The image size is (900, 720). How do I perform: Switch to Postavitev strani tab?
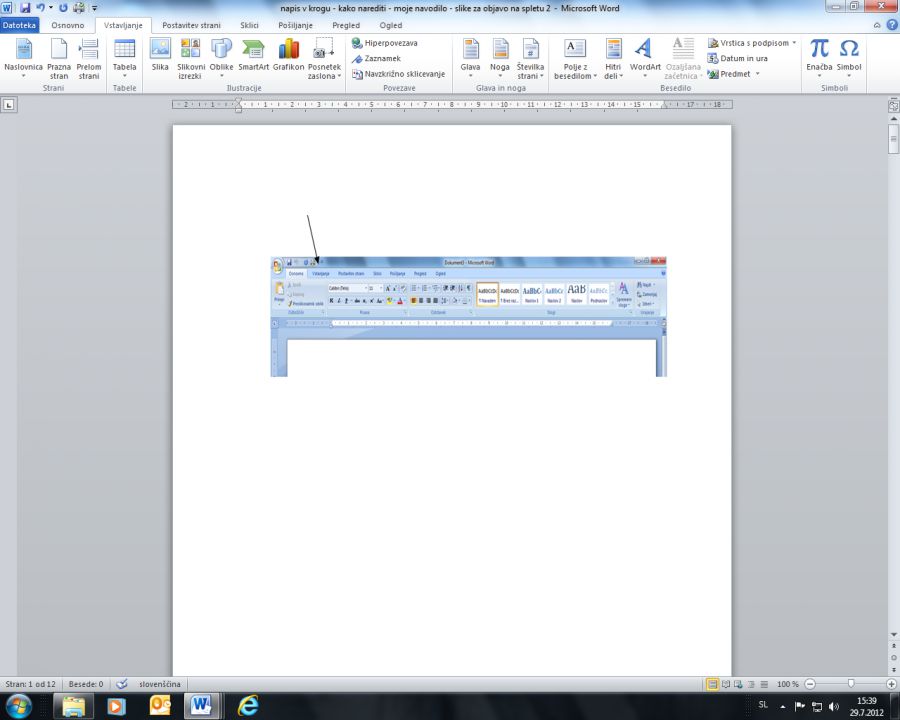(x=191, y=25)
